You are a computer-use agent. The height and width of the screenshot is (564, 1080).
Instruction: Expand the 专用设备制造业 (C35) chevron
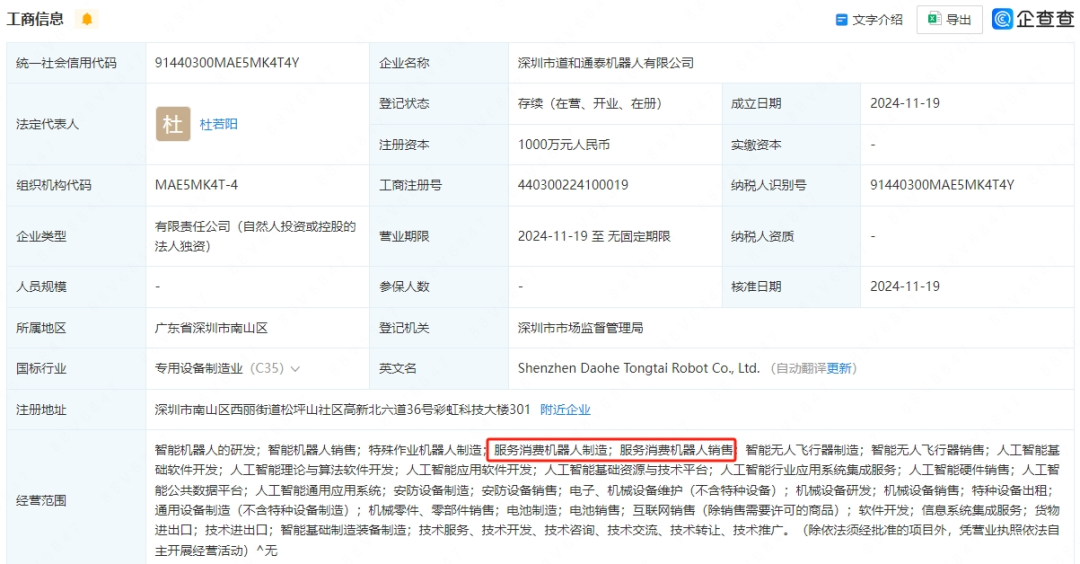(295, 369)
